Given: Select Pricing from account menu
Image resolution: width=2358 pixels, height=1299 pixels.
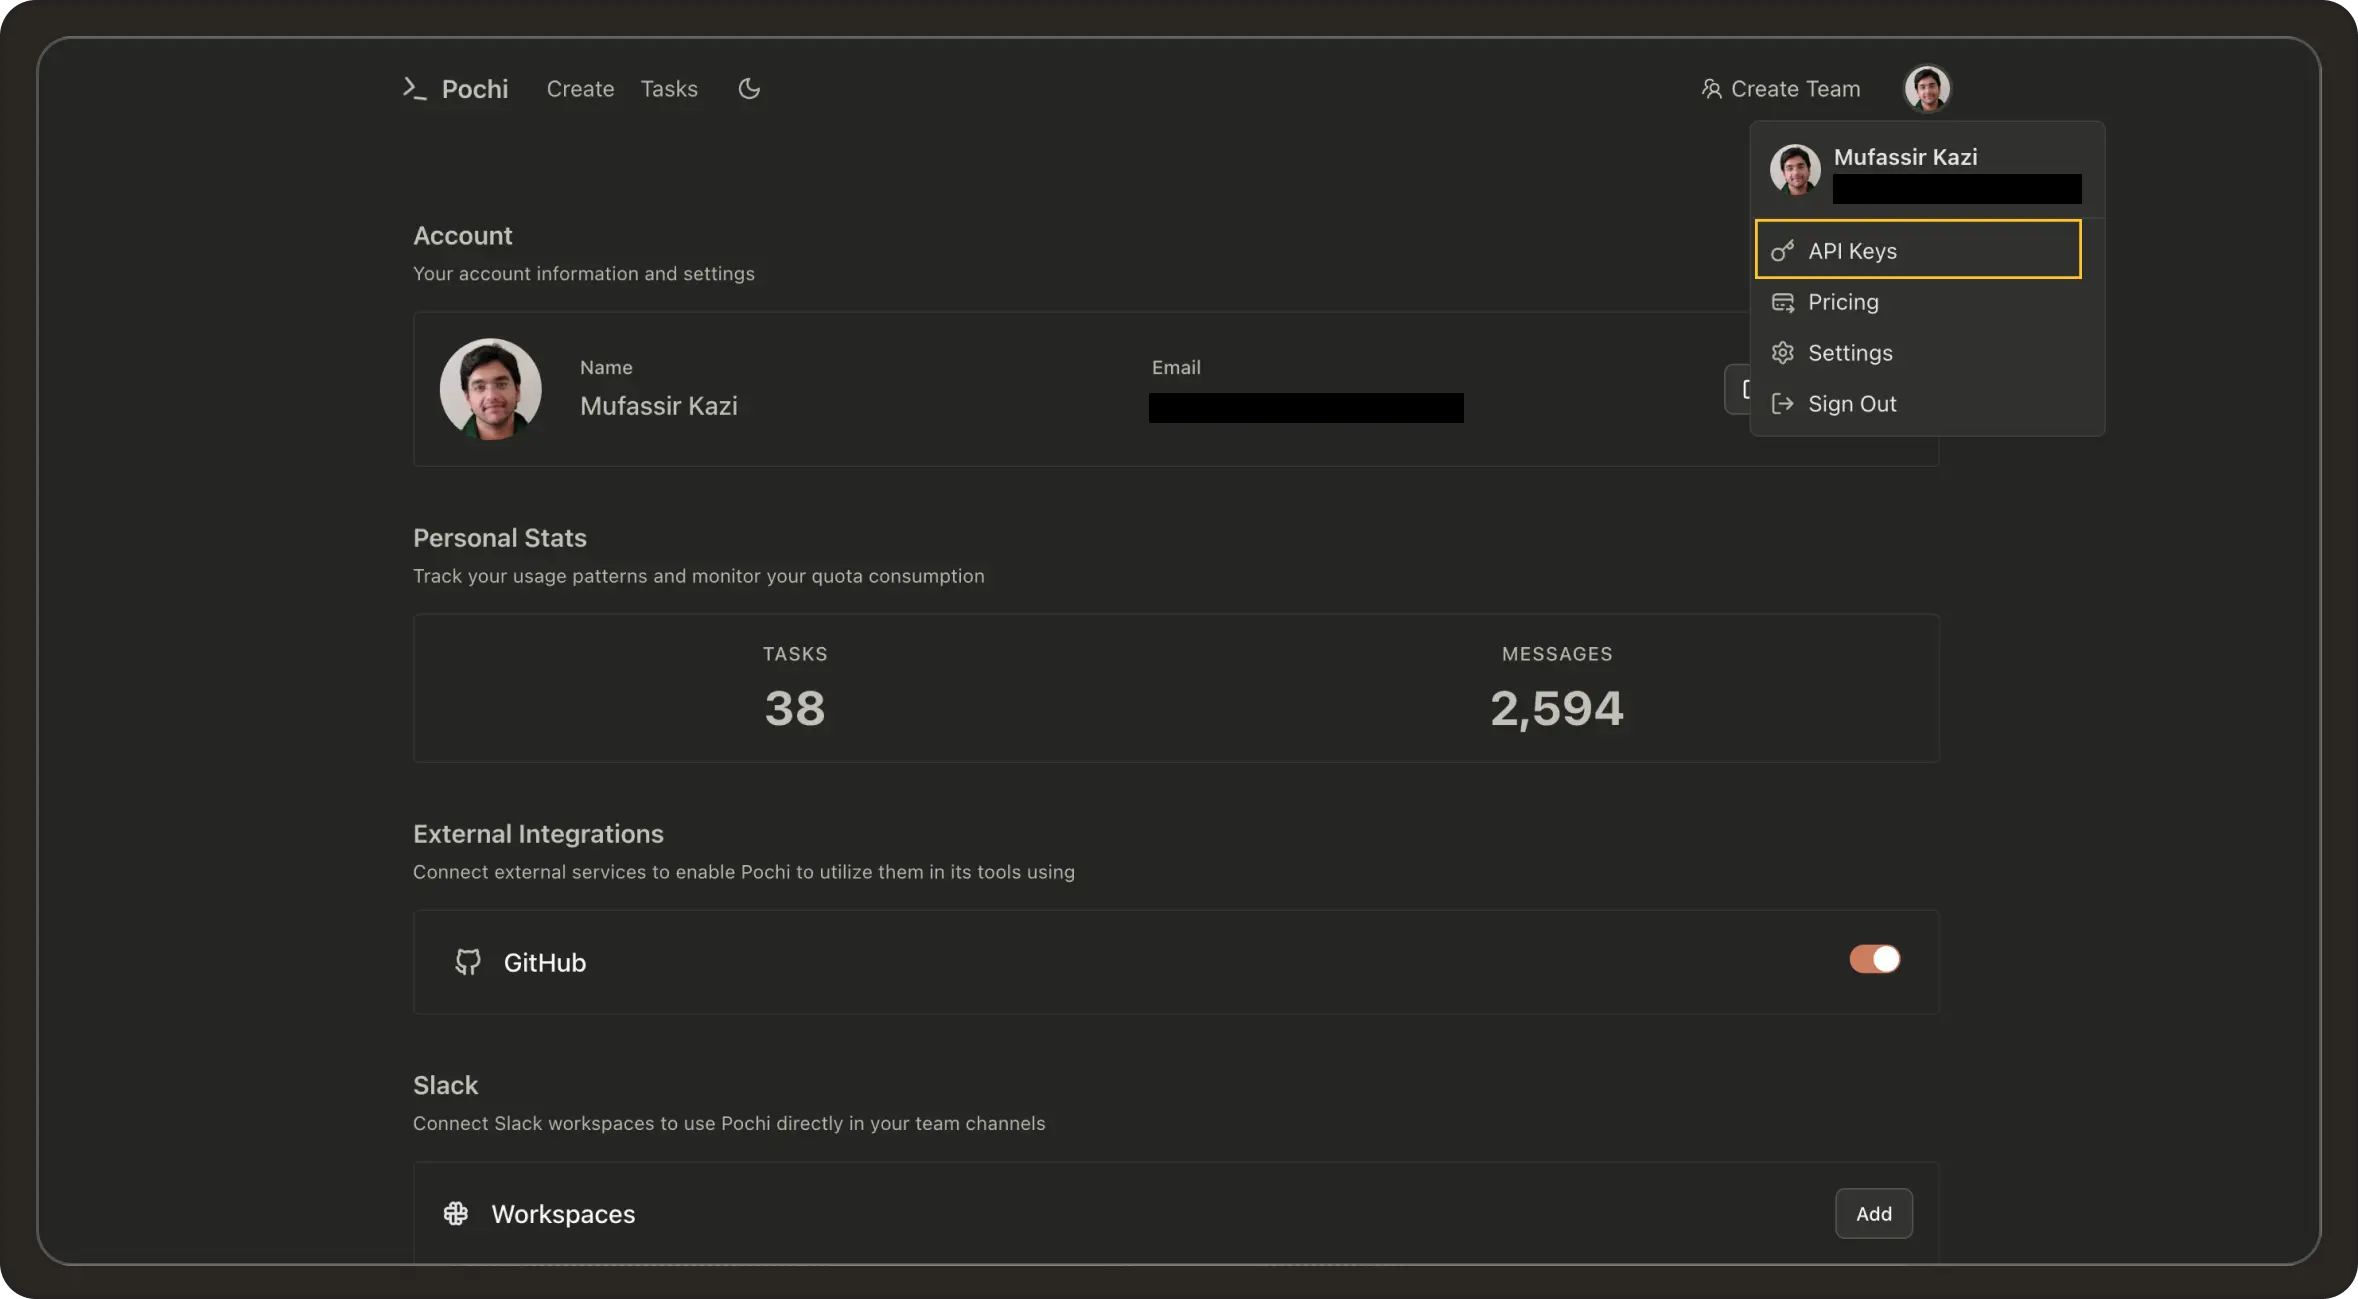Looking at the screenshot, I should pos(1843,302).
